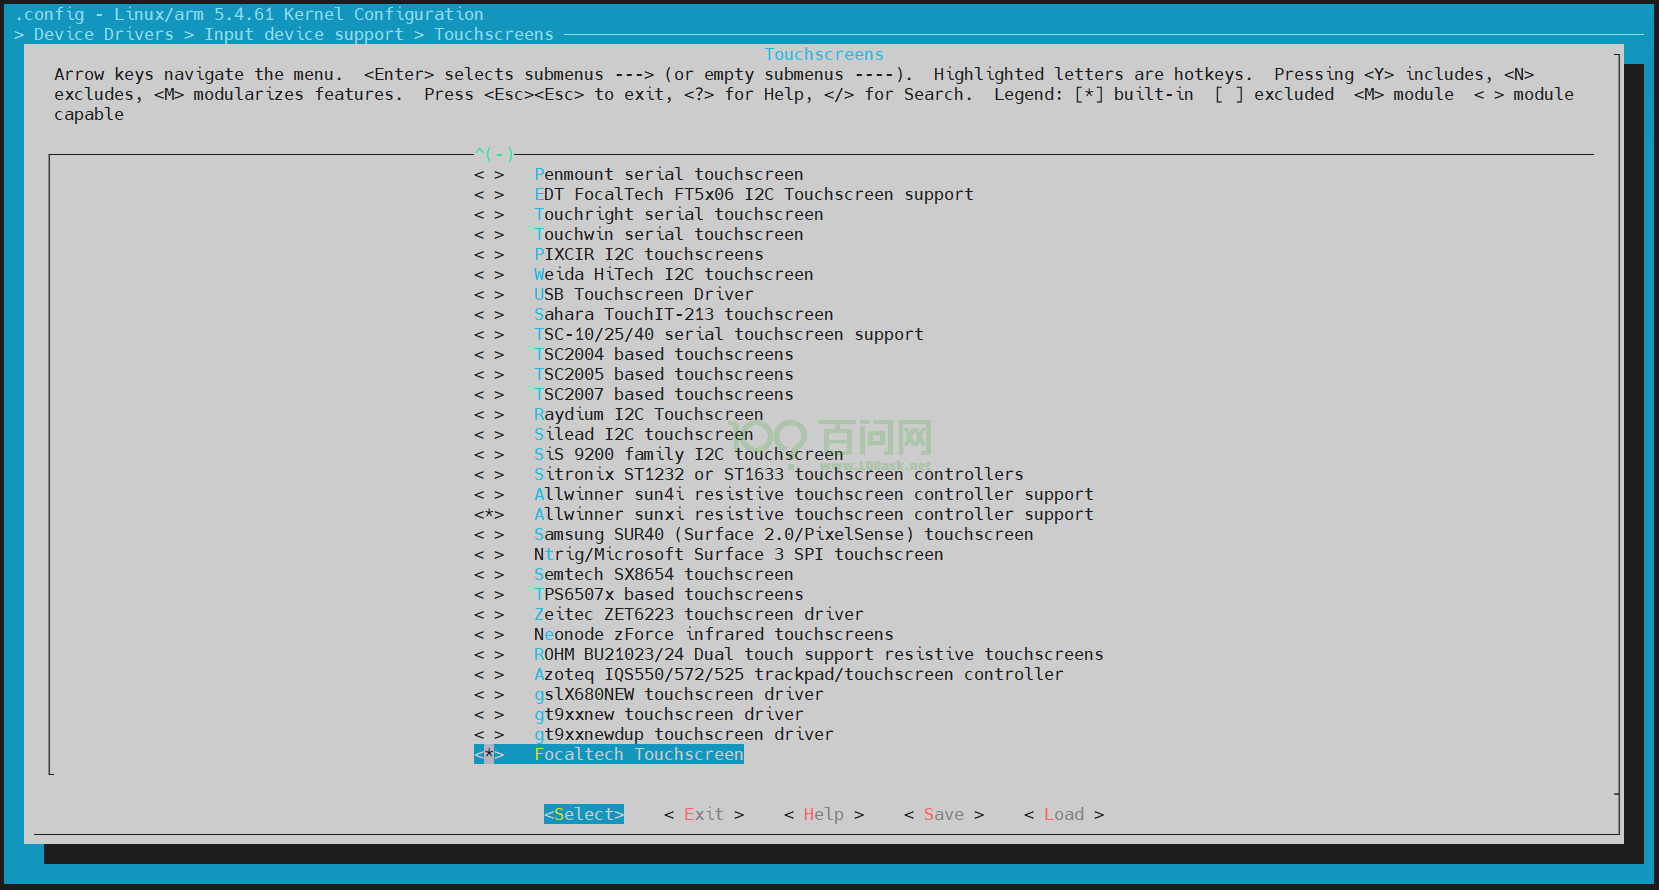Enable the USB Touchscreen Driver checkbox
1659x890 pixels.
[x=489, y=294]
